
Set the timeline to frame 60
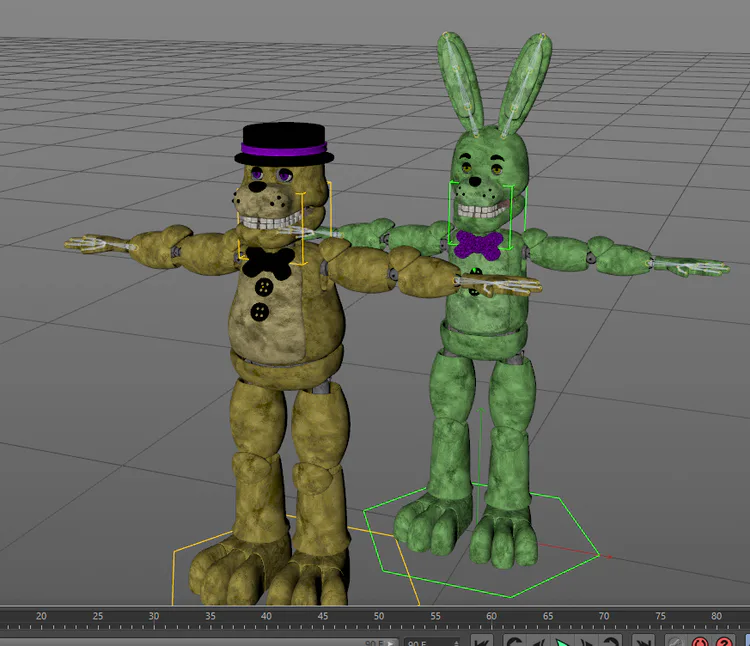tap(492, 616)
